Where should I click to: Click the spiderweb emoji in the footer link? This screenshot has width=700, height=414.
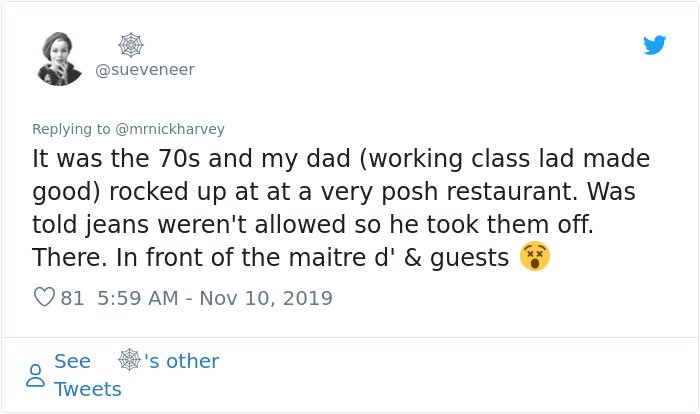130,360
